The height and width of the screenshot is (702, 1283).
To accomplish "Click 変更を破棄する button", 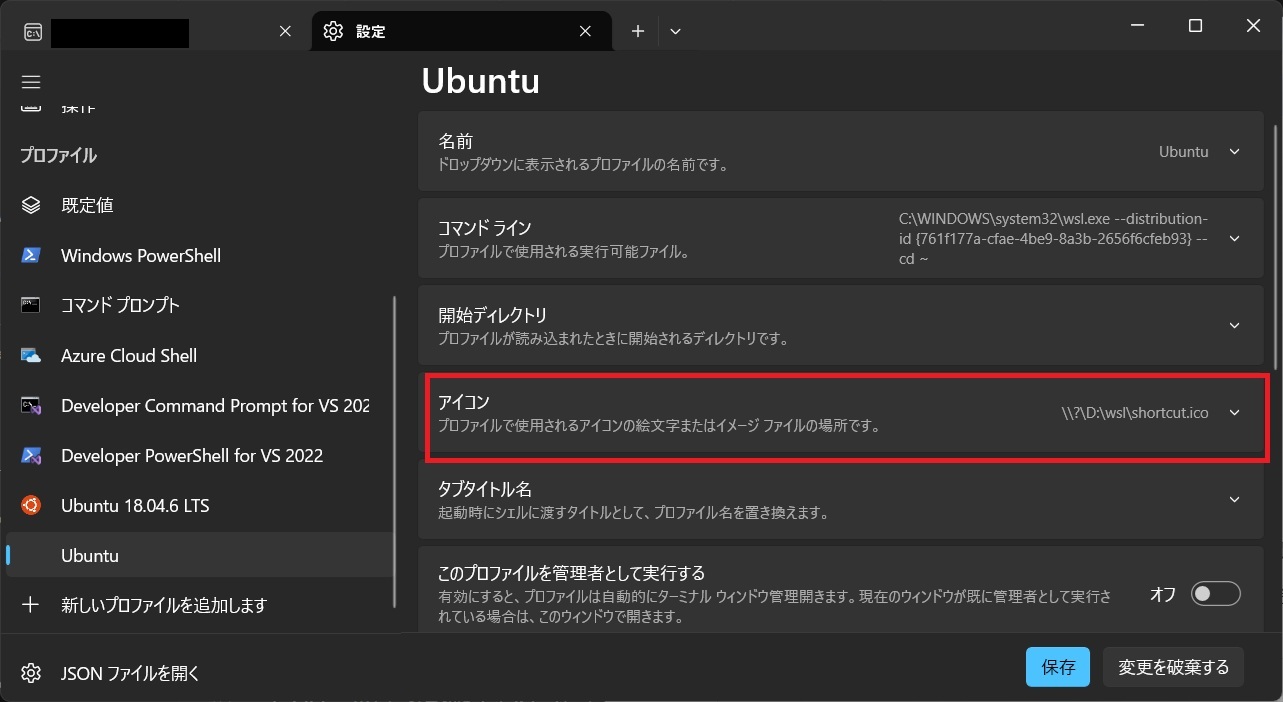I will tap(1174, 667).
